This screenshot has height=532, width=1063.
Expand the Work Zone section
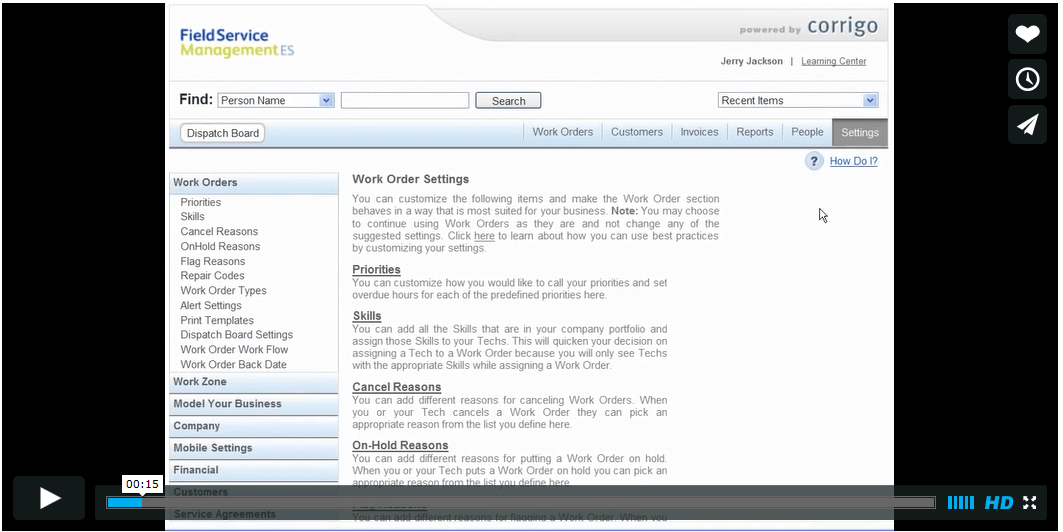[254, 382]
